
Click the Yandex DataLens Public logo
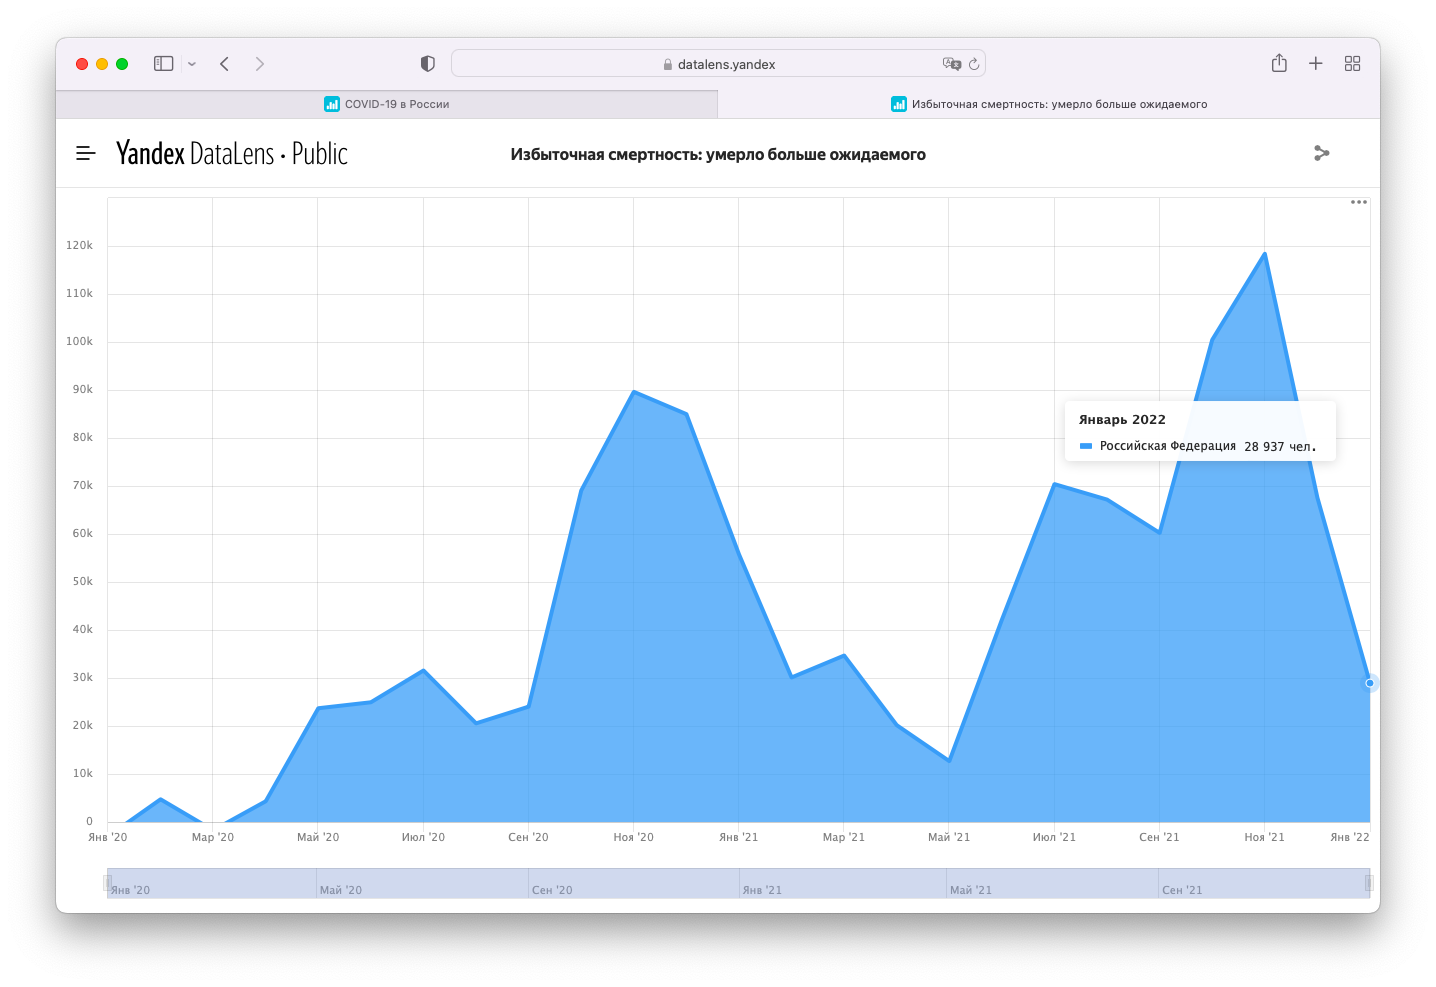coord(232,153)
